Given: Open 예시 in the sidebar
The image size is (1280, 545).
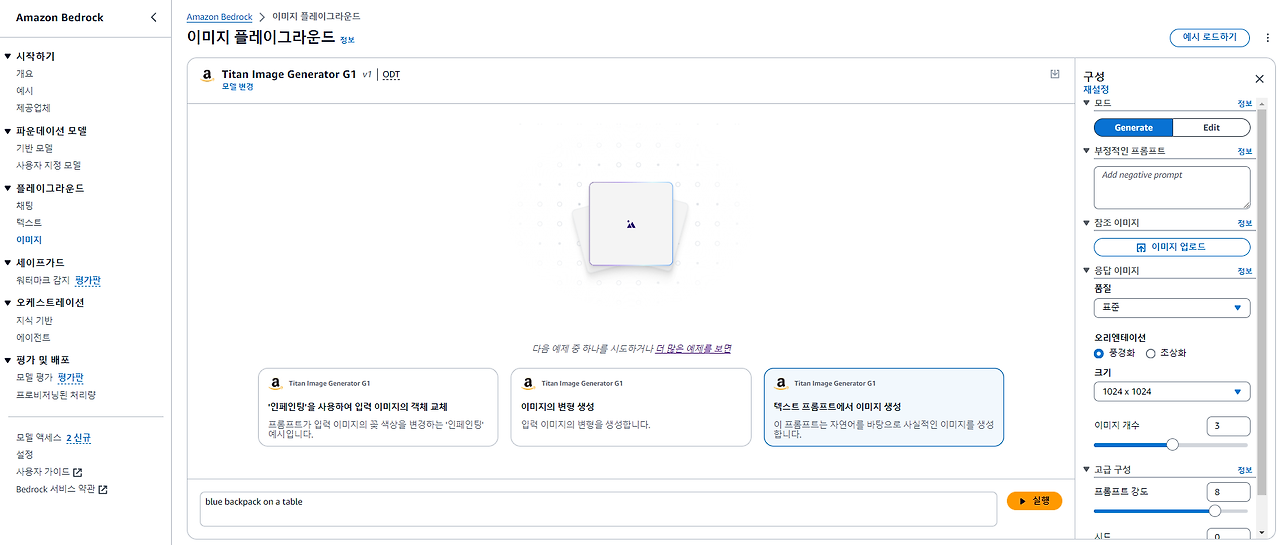Looking at the screenshot, I should [x=25, y=91].
